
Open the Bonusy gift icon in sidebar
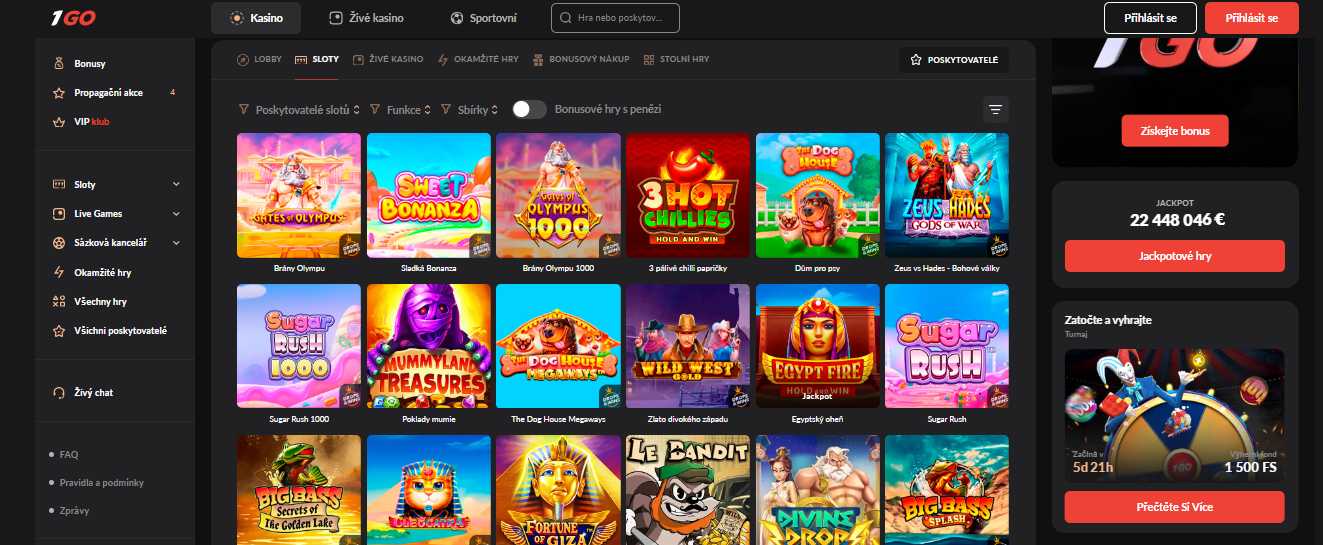tap(58, 64)
